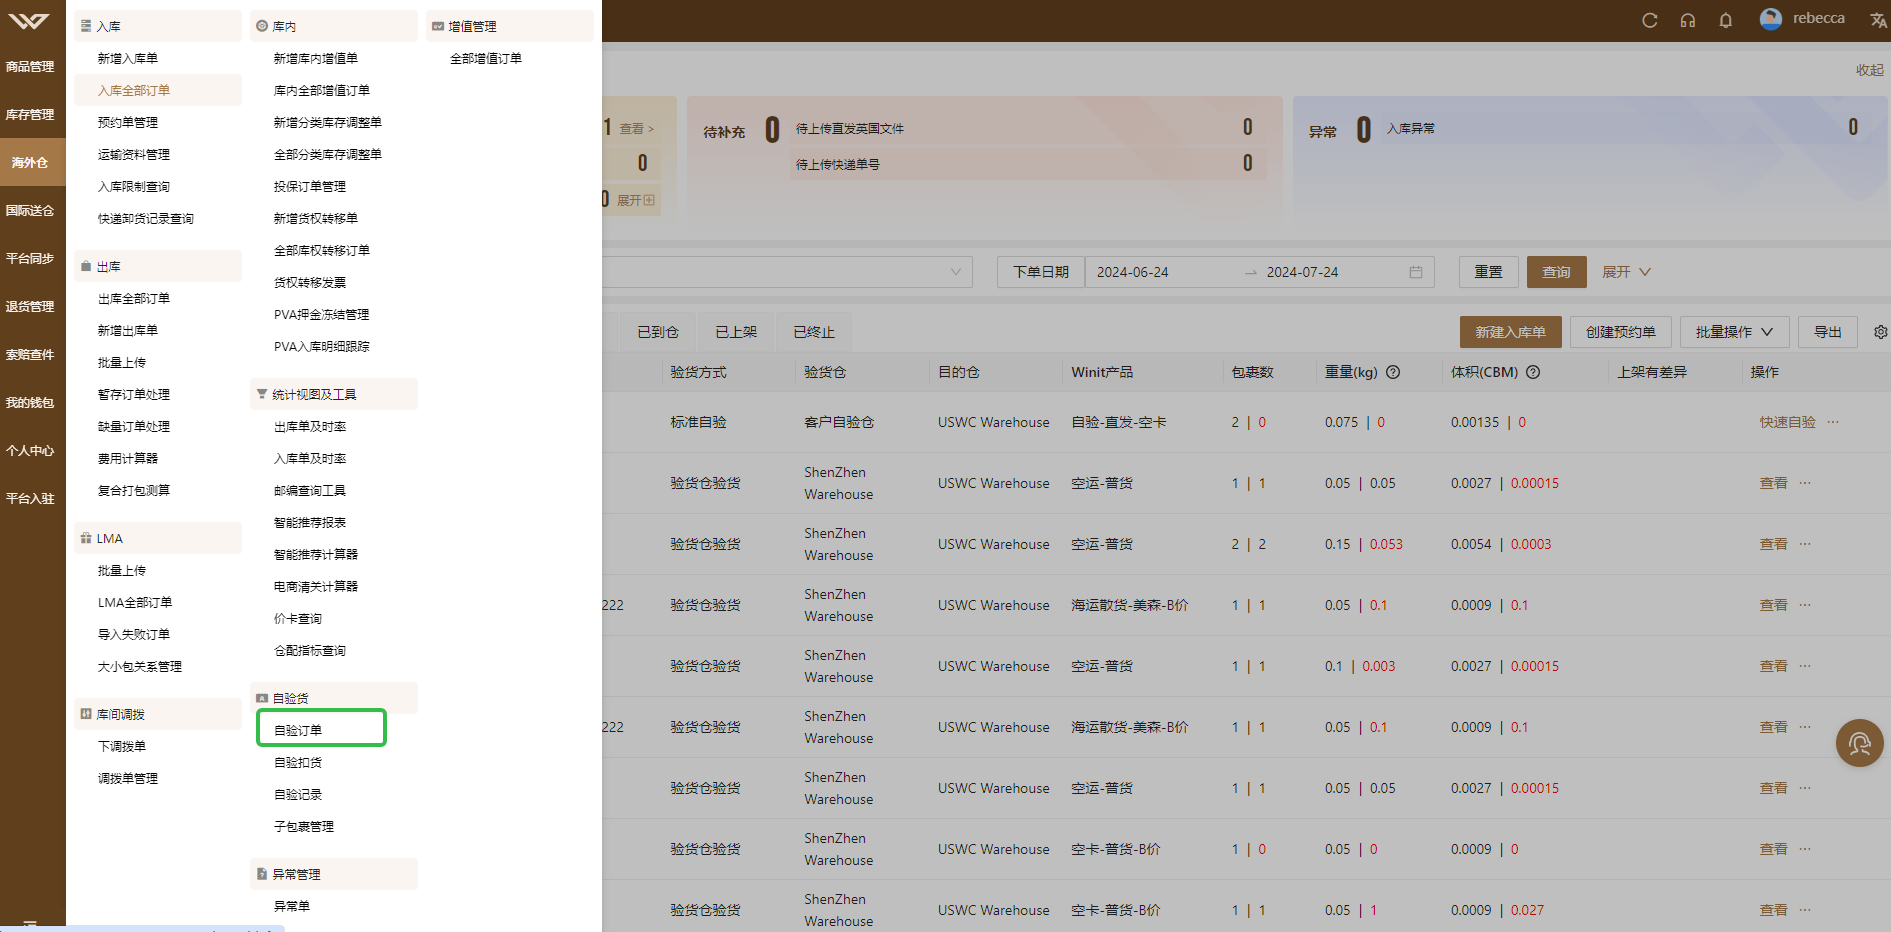
Task: Open 子包裹管理 menu item
Action: 304,826
